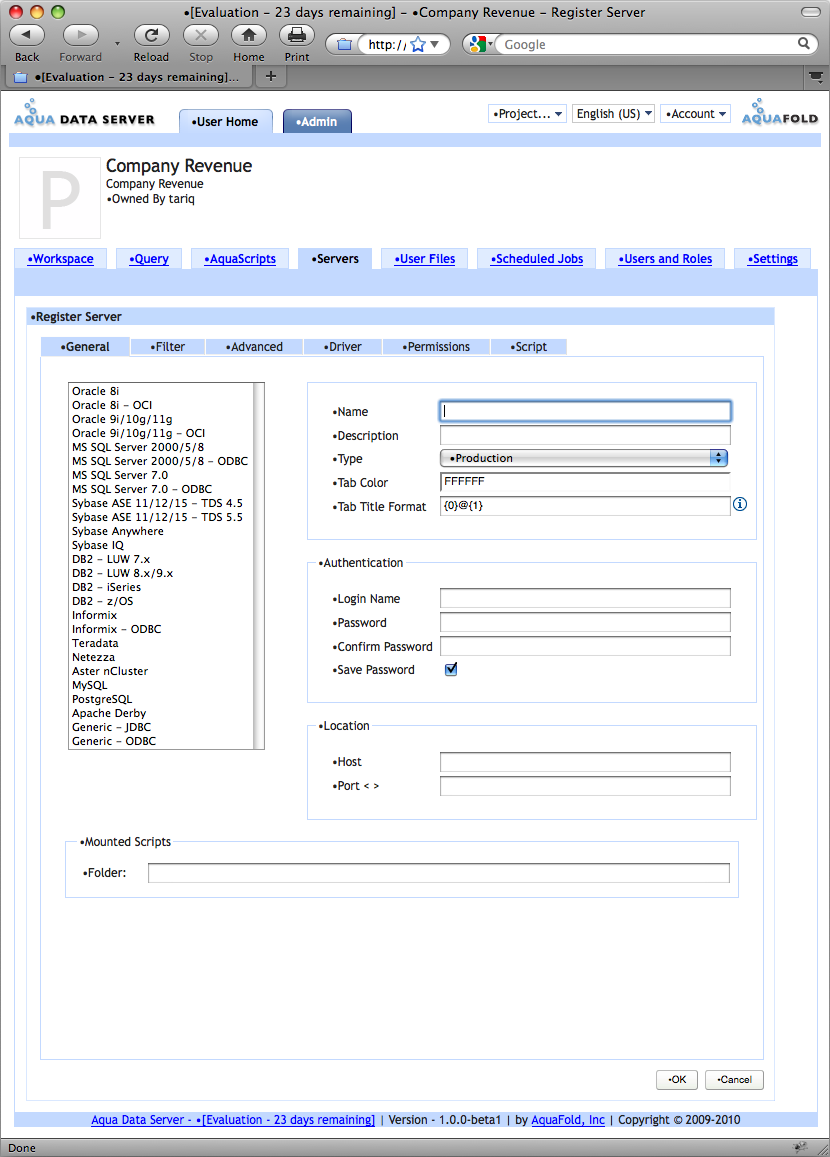
Task: Select Generic - JDBC server type
Action: click(x=161, y=727)
